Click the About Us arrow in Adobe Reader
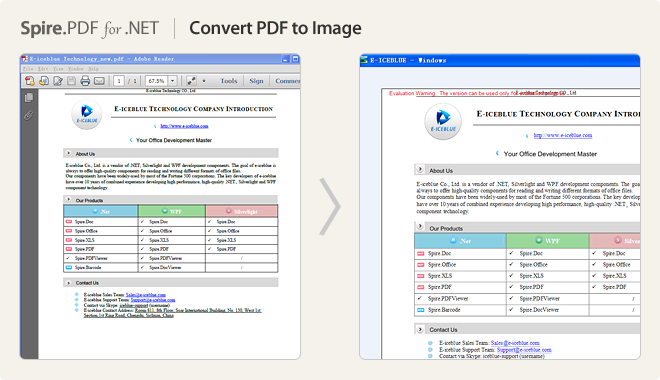 (68, 153)
